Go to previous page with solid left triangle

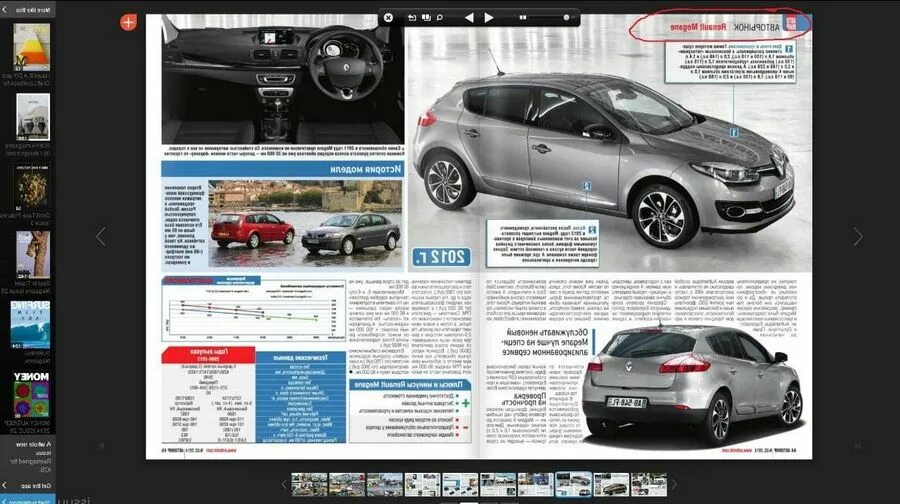coord(469,18)
